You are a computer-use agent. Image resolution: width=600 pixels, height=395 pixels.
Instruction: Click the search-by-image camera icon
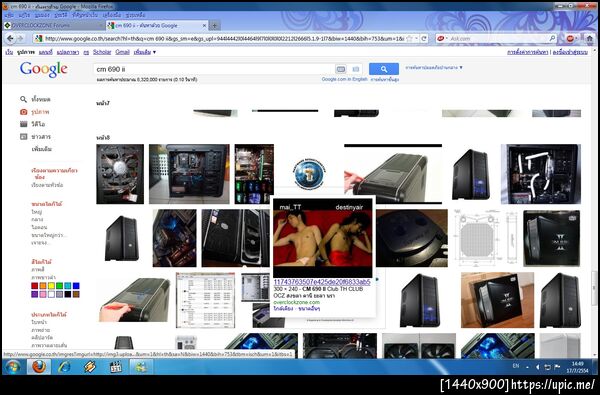click(356, 69)
